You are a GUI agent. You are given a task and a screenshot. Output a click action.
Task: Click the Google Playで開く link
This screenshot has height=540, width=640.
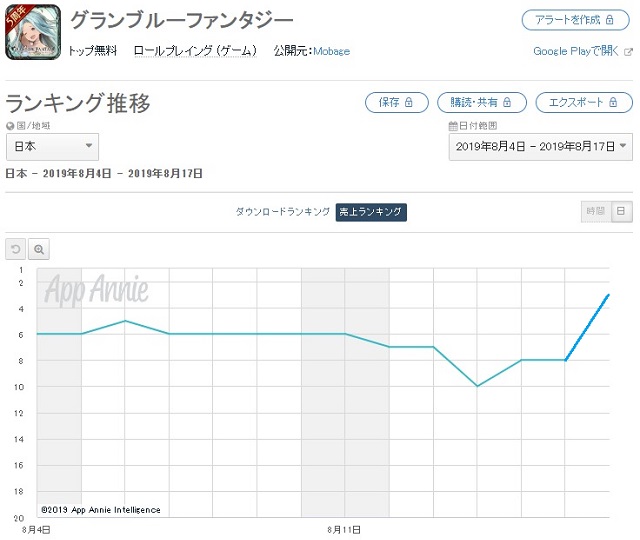(x=576, y=51)
